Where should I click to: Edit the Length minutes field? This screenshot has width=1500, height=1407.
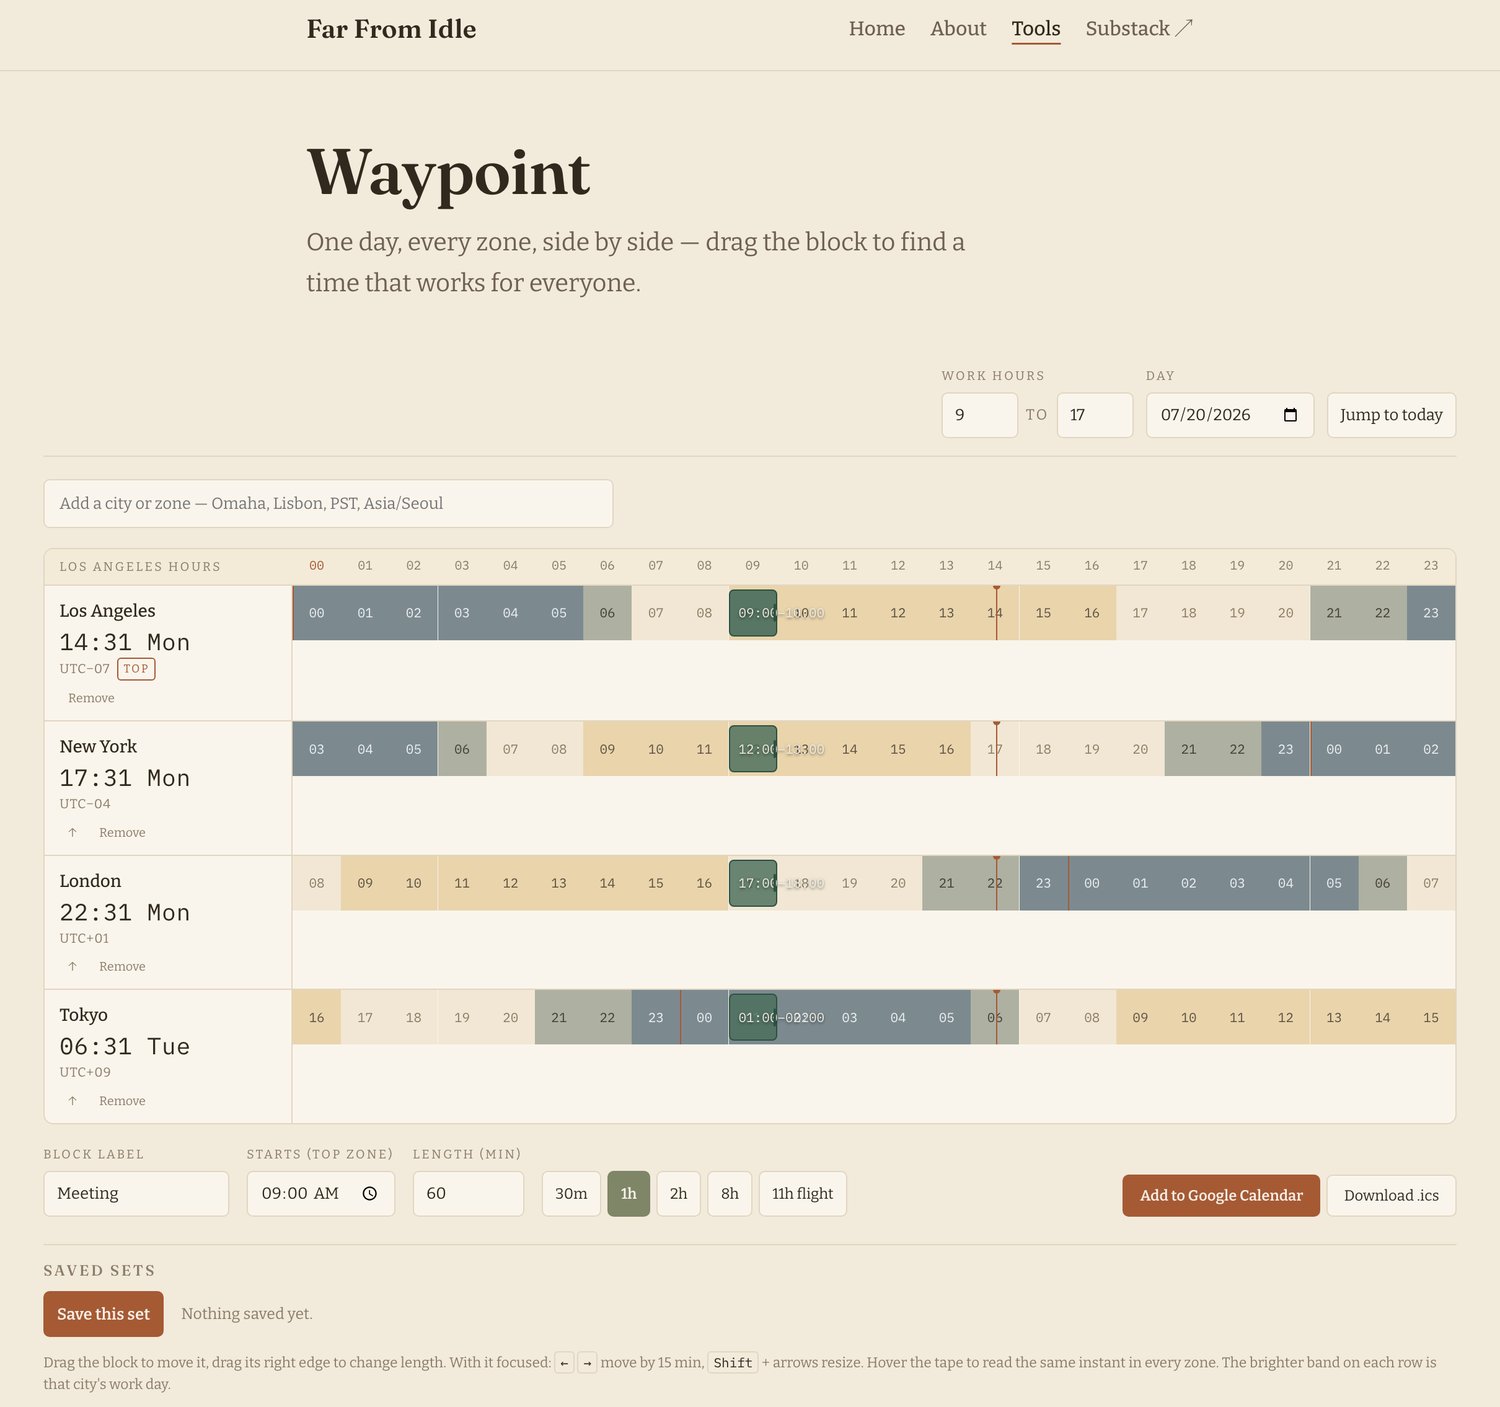(468, 1193)
